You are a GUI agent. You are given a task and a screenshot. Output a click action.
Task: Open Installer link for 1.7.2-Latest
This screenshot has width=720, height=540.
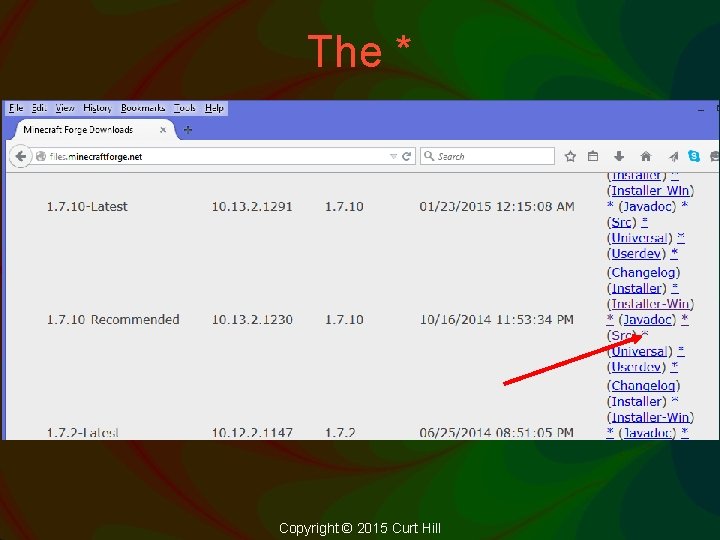(636, 401)
